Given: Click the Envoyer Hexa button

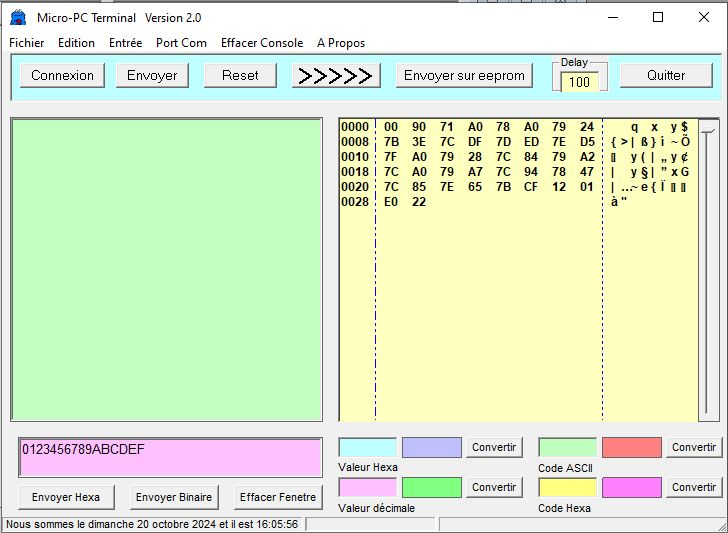Looking at the screenshot, I should click(x=66, y=497).
